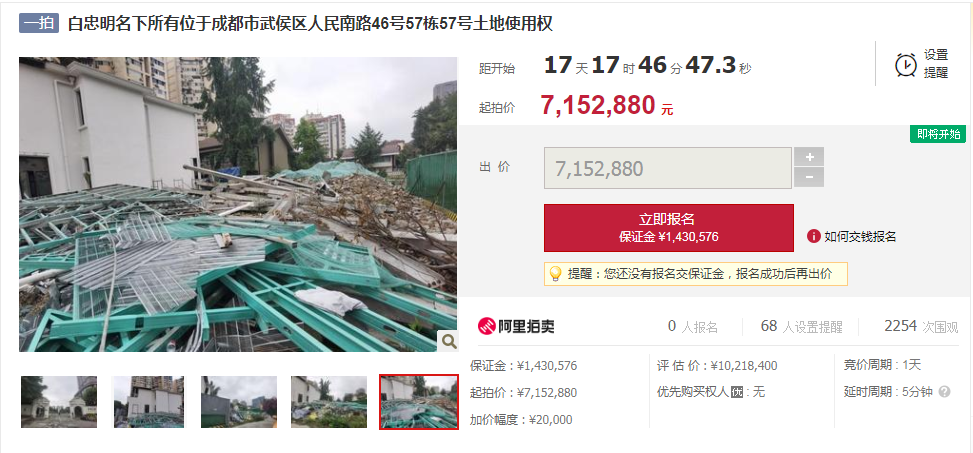Image resolution: width=973 pixels, height=453 pixels.
Task: Decrease bid with the minus button
Action: tap(809, 177)
